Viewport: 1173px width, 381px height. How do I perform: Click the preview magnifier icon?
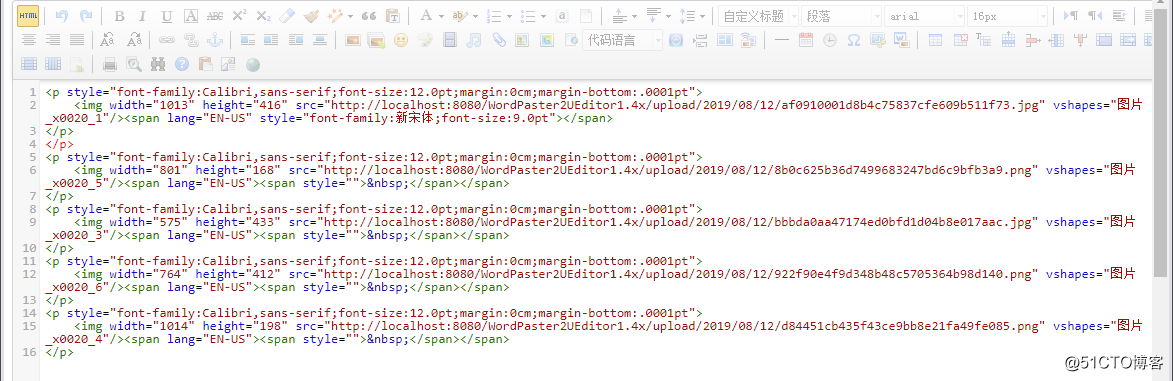tap(133, 64)
